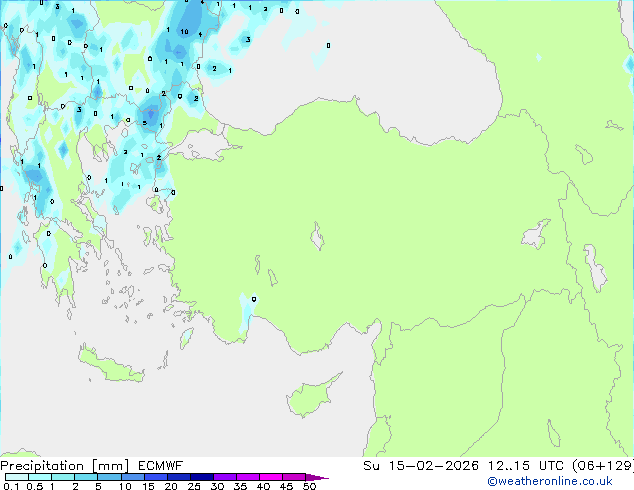
Task: Click the "10" precipitation value at top
Action: click(x=185, y=32)
